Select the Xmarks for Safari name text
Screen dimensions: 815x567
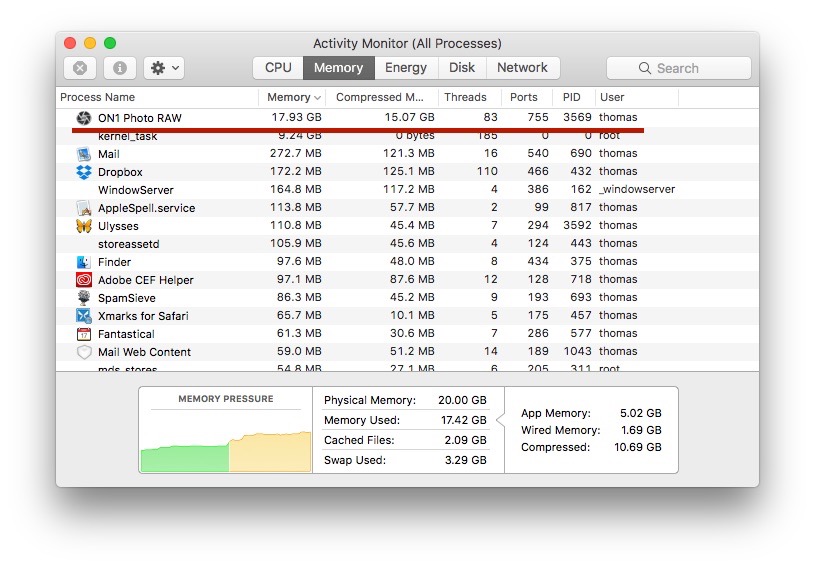point(143,316)
